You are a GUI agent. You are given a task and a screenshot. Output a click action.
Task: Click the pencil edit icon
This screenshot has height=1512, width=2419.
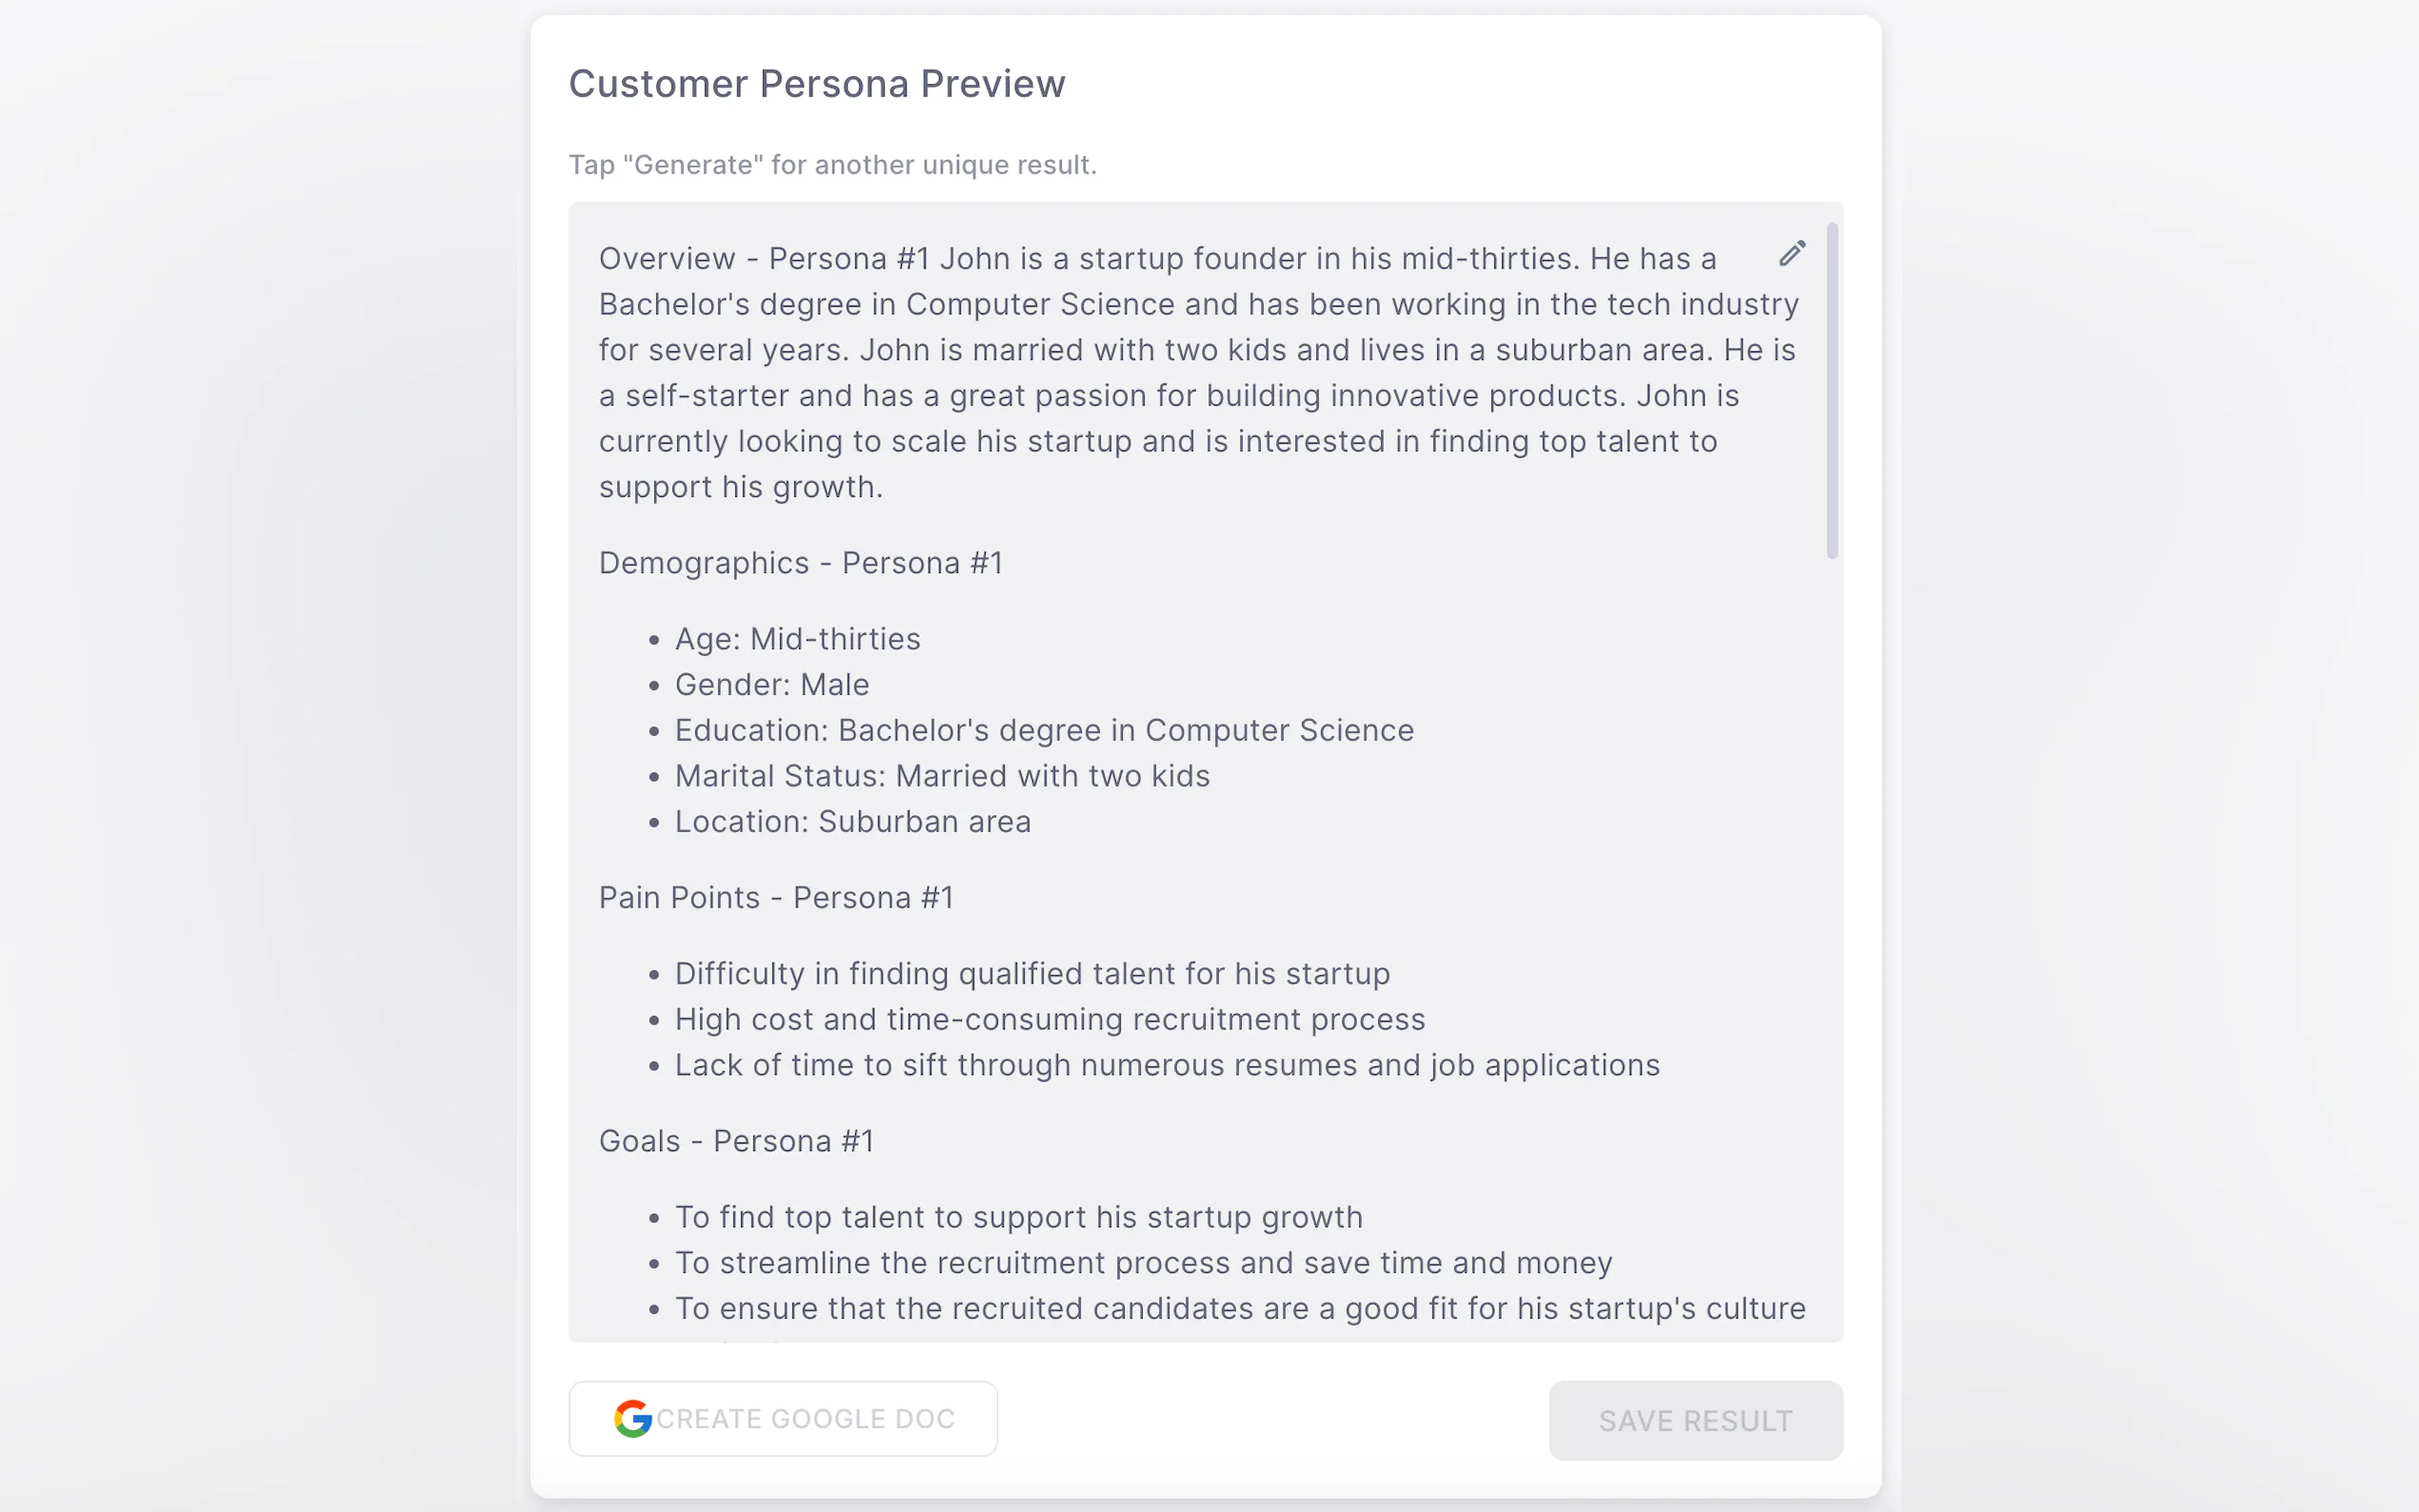[x=1791, y=254]
